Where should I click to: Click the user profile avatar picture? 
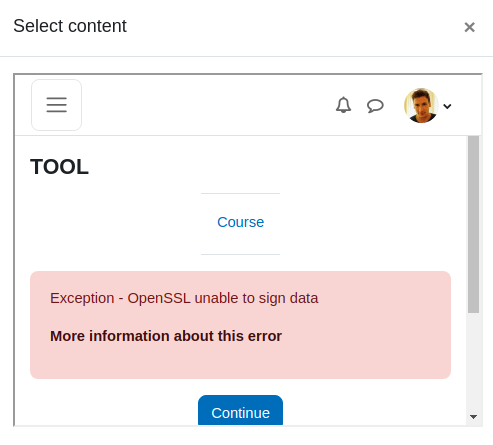421,105
